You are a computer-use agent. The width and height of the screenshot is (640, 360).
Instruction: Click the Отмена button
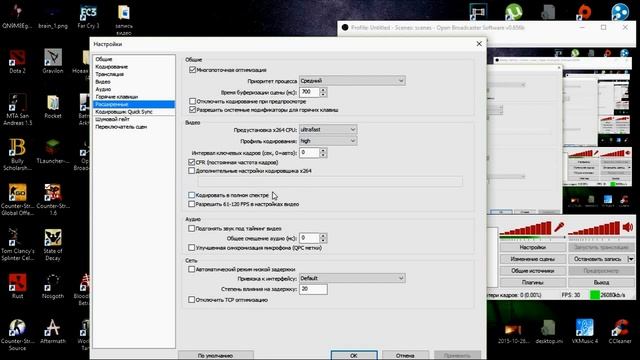[405, 355]
